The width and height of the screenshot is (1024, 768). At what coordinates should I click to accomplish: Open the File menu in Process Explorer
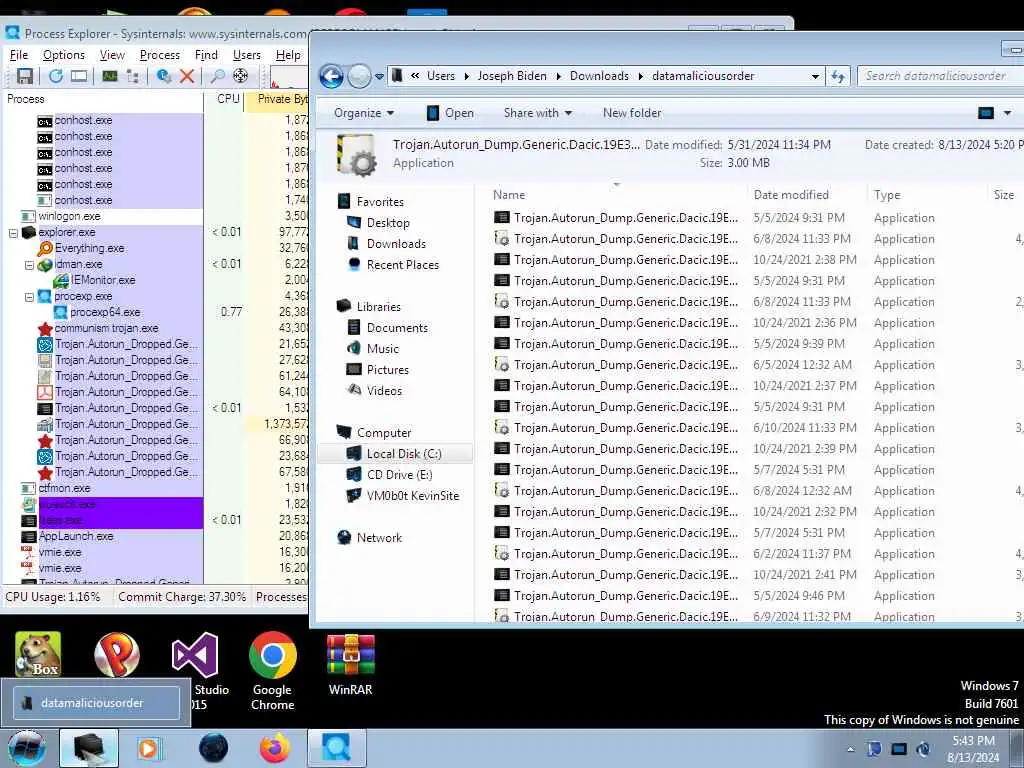[19, 55]
